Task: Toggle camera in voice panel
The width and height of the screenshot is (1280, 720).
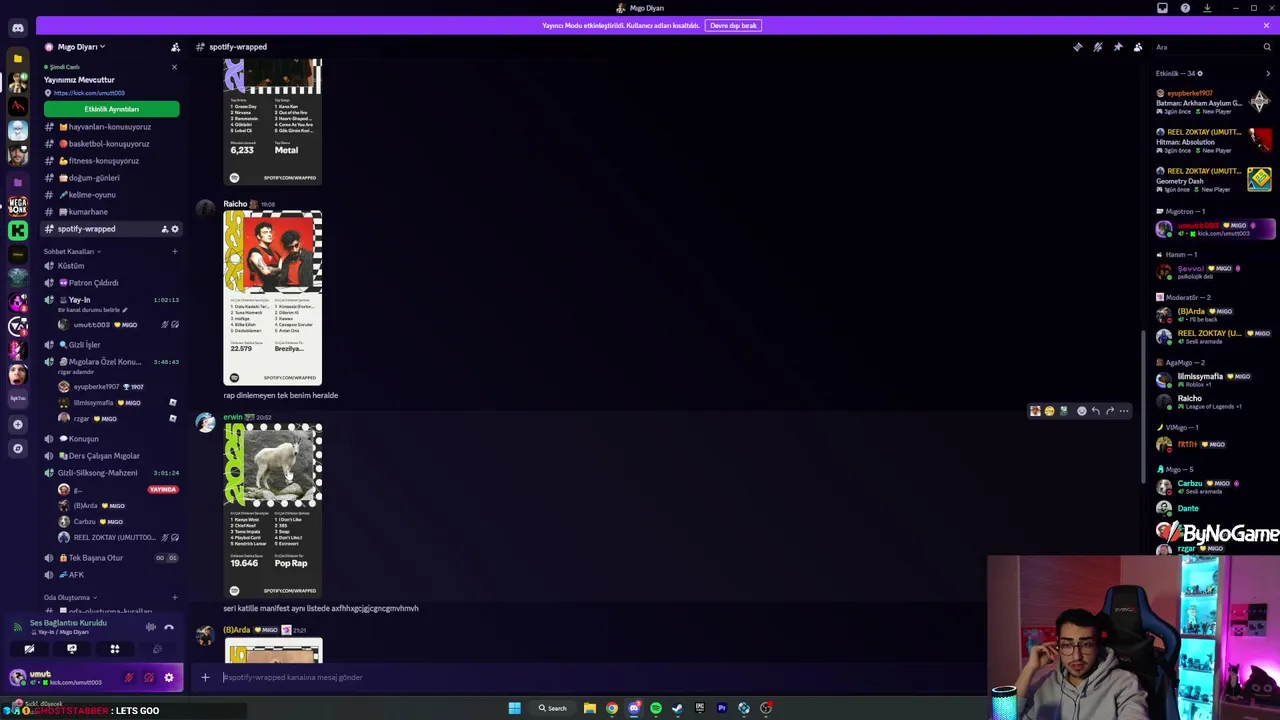Action: point(29,649)
